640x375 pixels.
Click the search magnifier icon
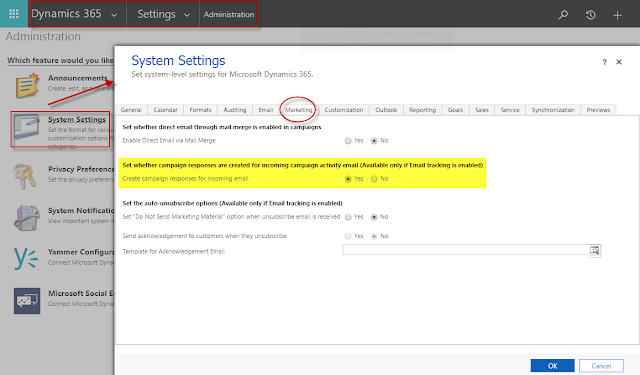(563, 15)
